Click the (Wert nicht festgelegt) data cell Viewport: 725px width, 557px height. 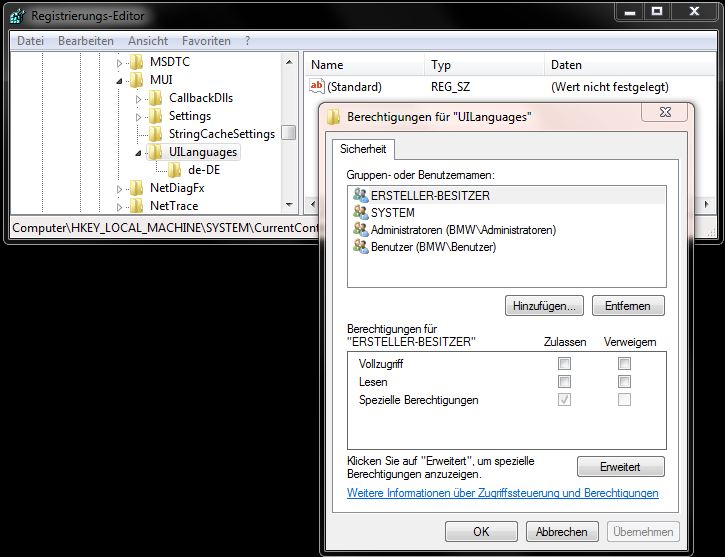pos(610,87)
